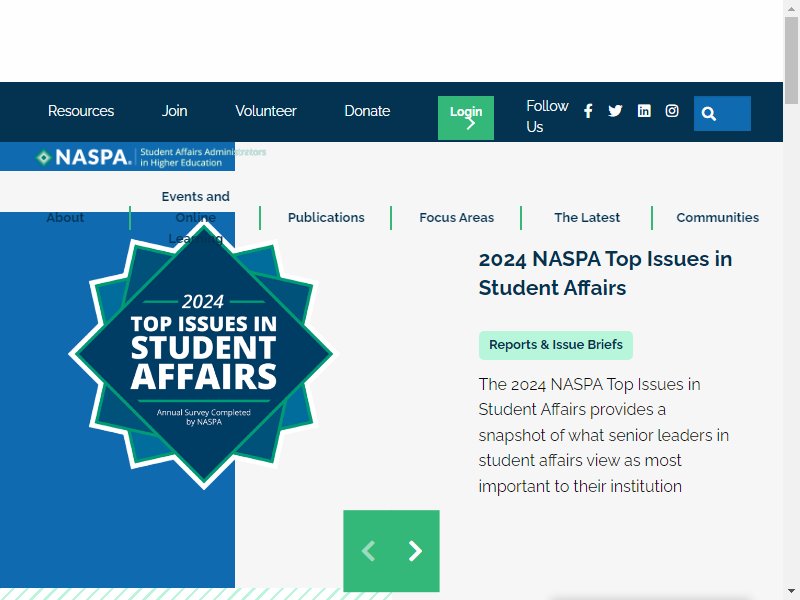800x600 pixels.
Task: Click the scrollbar down arrow
Action: tap(792, 593)
